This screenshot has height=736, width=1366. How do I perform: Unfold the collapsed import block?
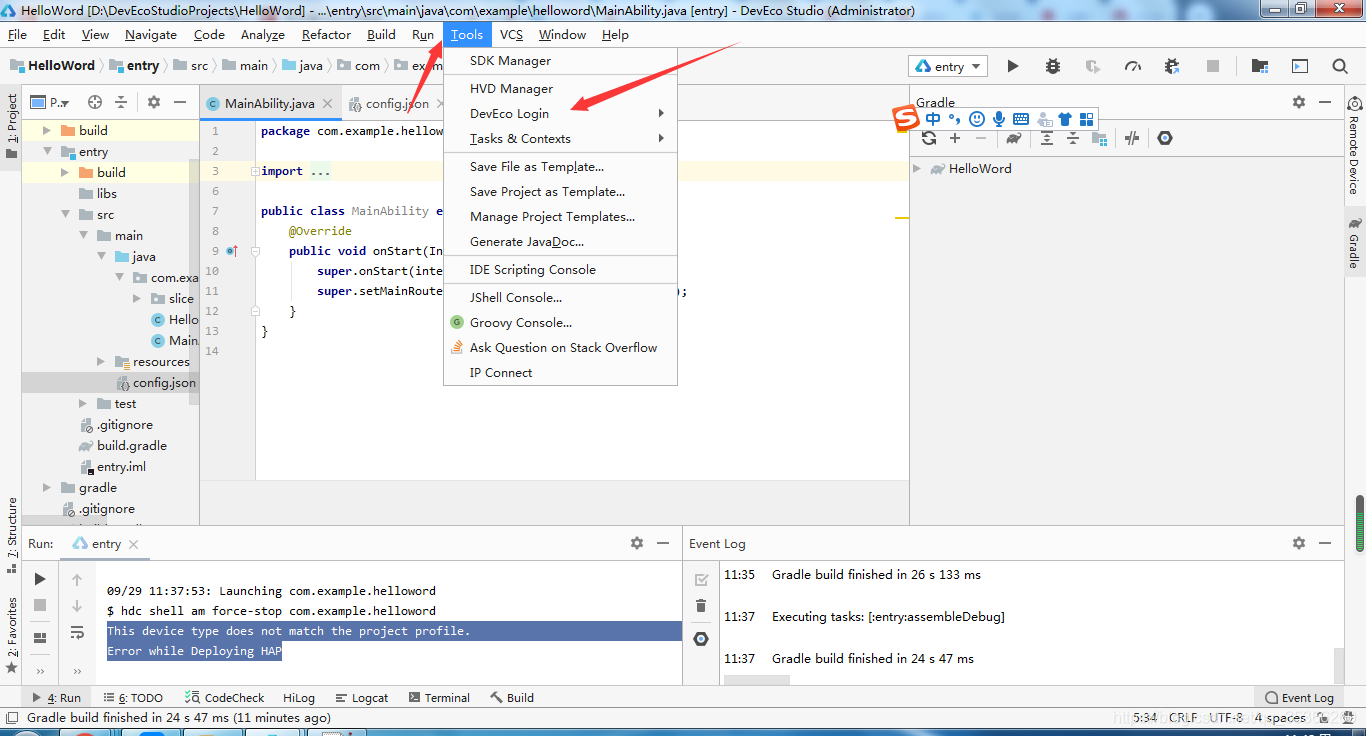(x=255, y=172)
